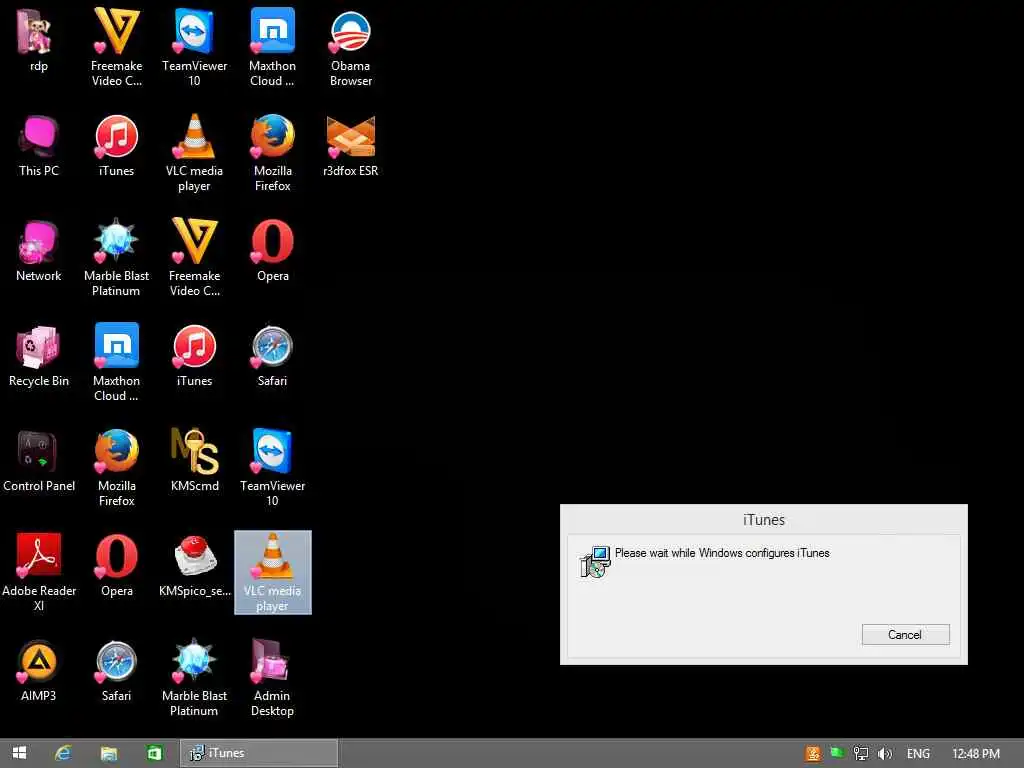
Task: Select Freemake Video Converter icon beside Opera
Action: 195,258
